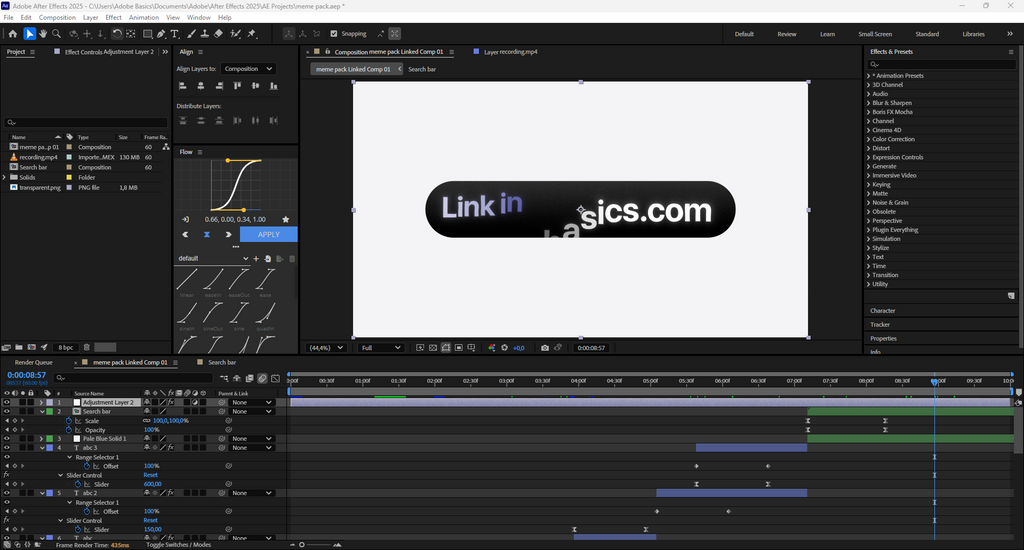Click the star icon in Flow panel
This screenshot has height=550, width=1024.
286,219
